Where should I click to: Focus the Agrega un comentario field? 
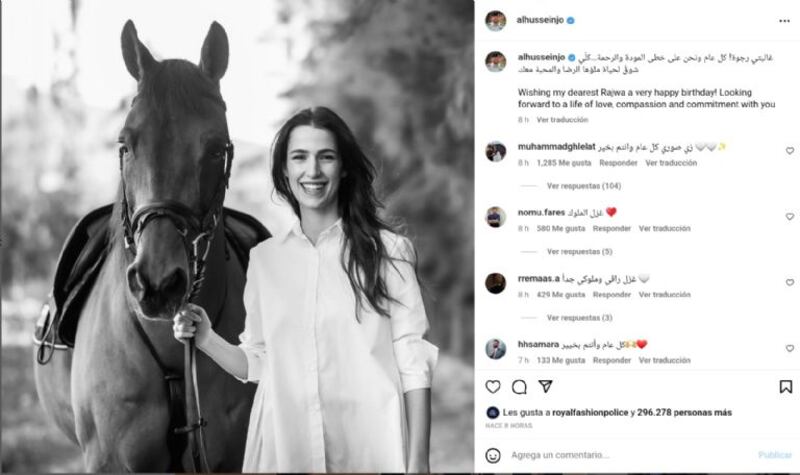[x=630, y=455]
